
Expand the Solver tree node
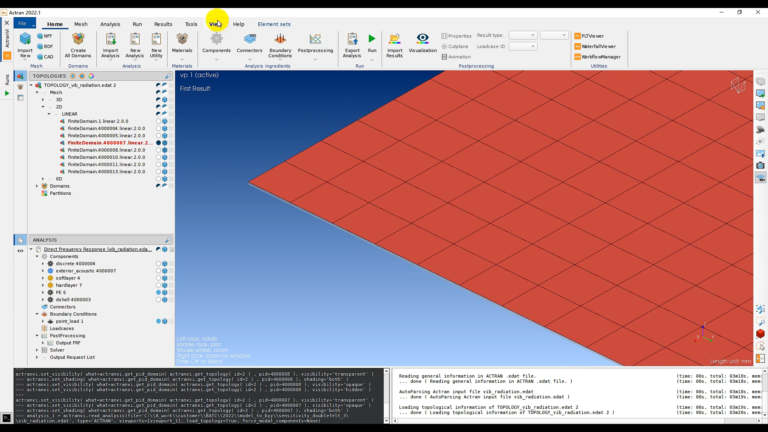tap(37, 350)
